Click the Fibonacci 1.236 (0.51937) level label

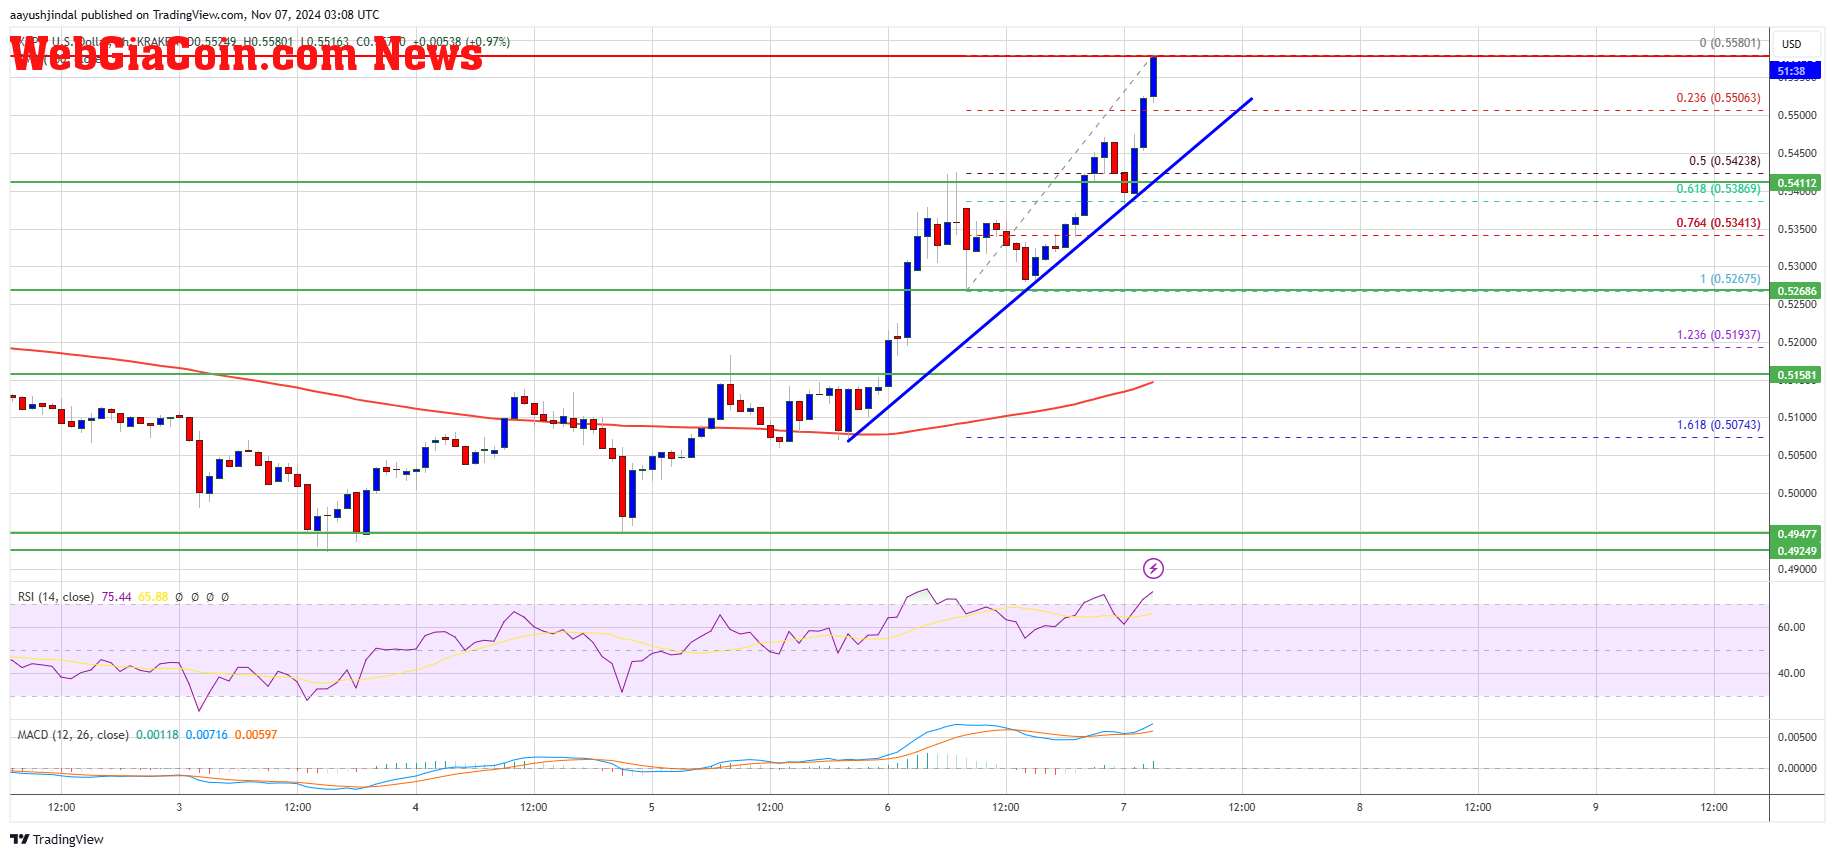pyautogui.click(x=1718, y=335)
